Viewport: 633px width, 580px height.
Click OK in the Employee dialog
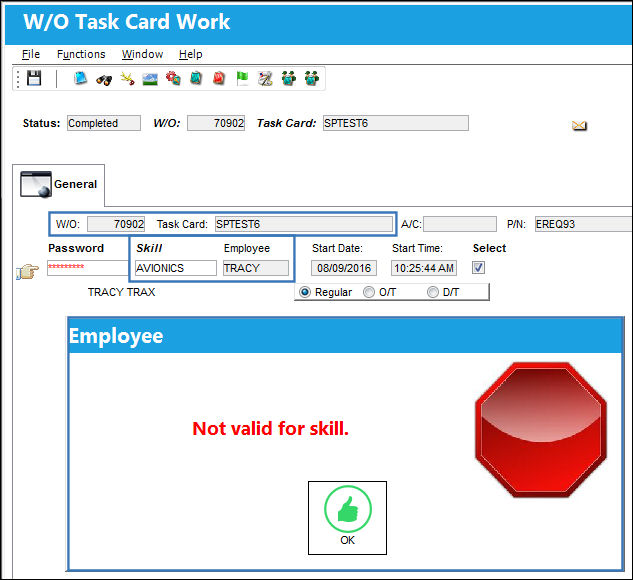point(347,518)
